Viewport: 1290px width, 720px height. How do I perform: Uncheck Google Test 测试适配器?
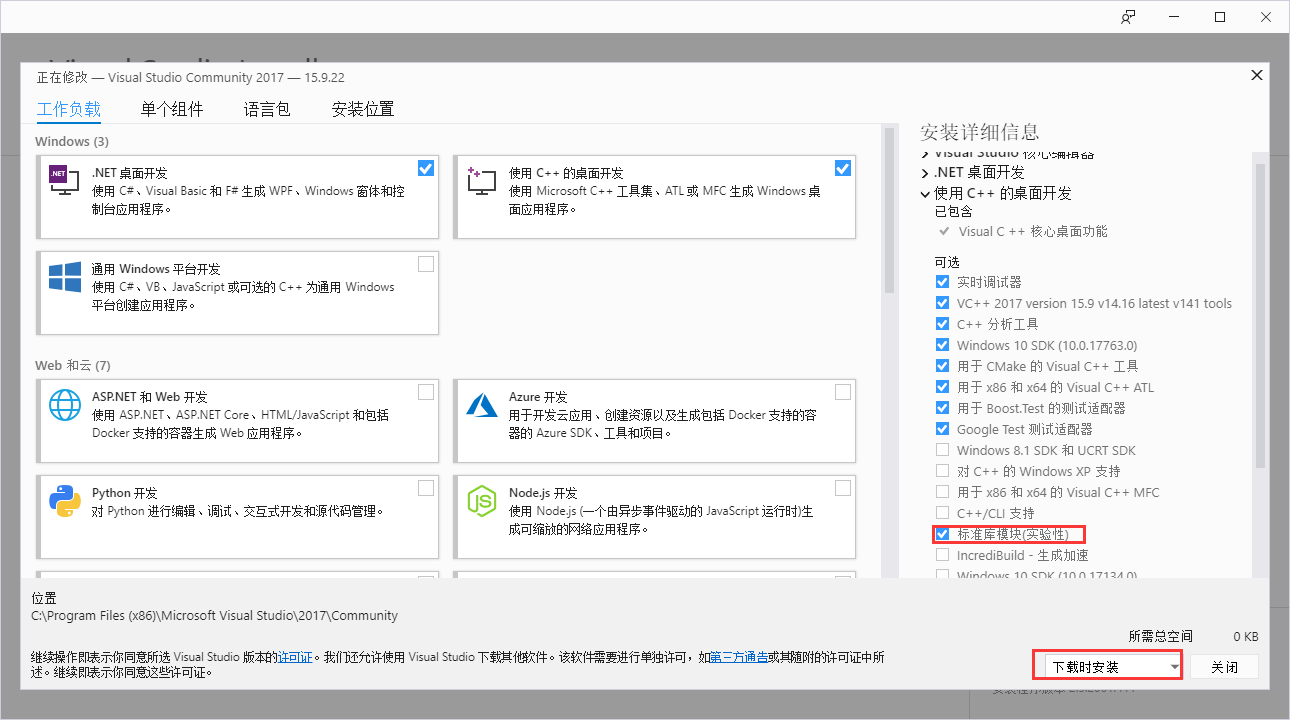point(942,429)
